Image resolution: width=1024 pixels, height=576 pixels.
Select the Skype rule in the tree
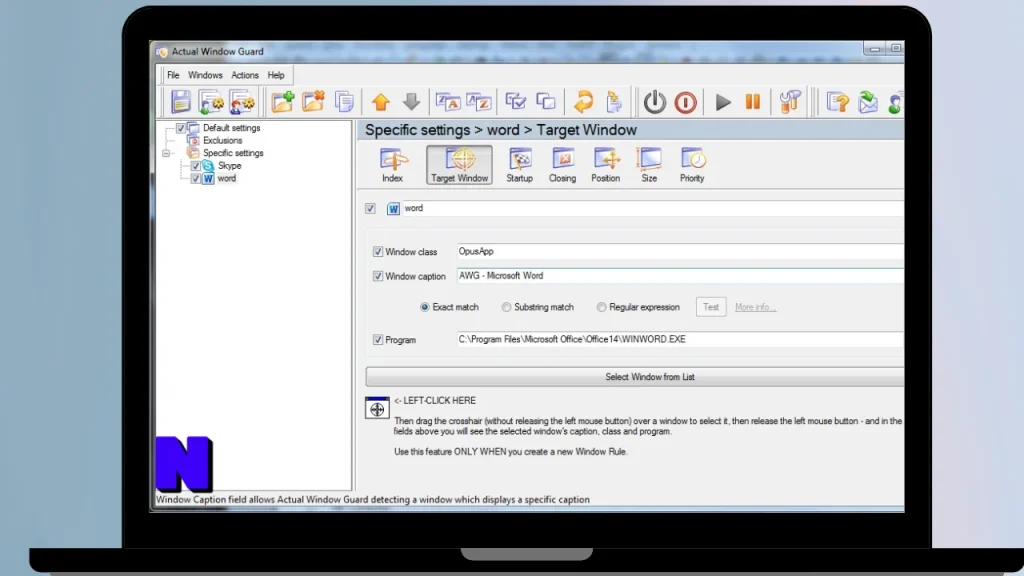(229, 166)
